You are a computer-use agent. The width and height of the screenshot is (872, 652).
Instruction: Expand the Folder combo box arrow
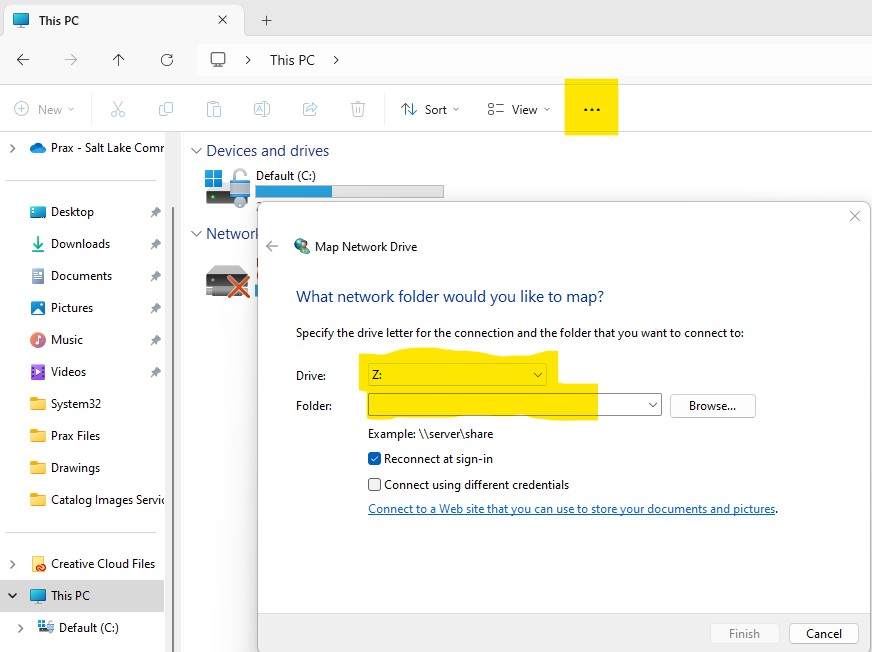tap(653, 405)
